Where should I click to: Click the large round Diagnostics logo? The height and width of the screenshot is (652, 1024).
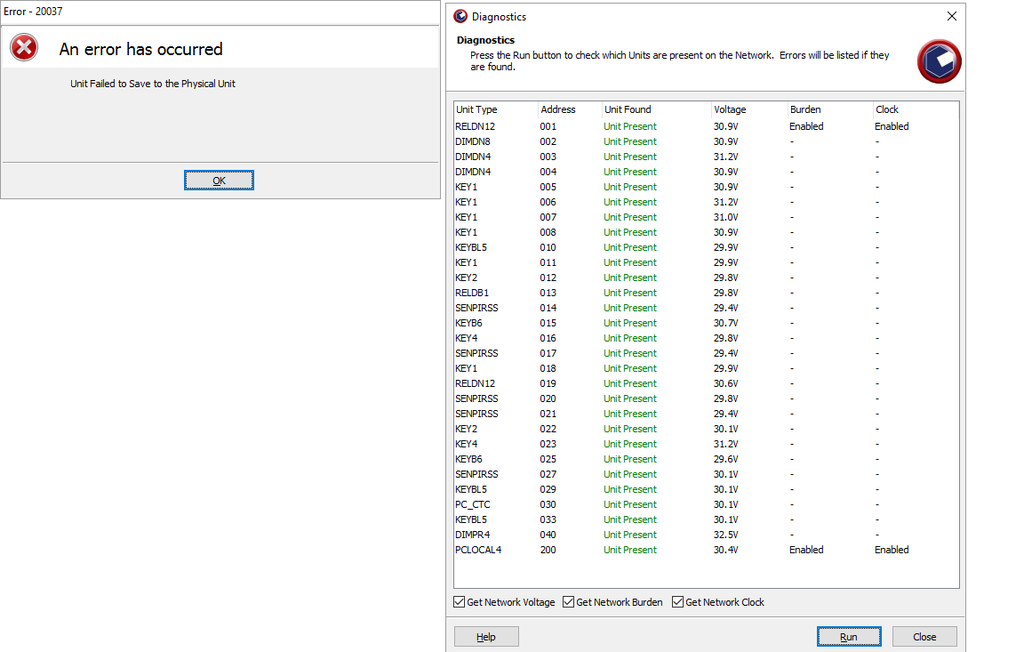tap(939, 61)
